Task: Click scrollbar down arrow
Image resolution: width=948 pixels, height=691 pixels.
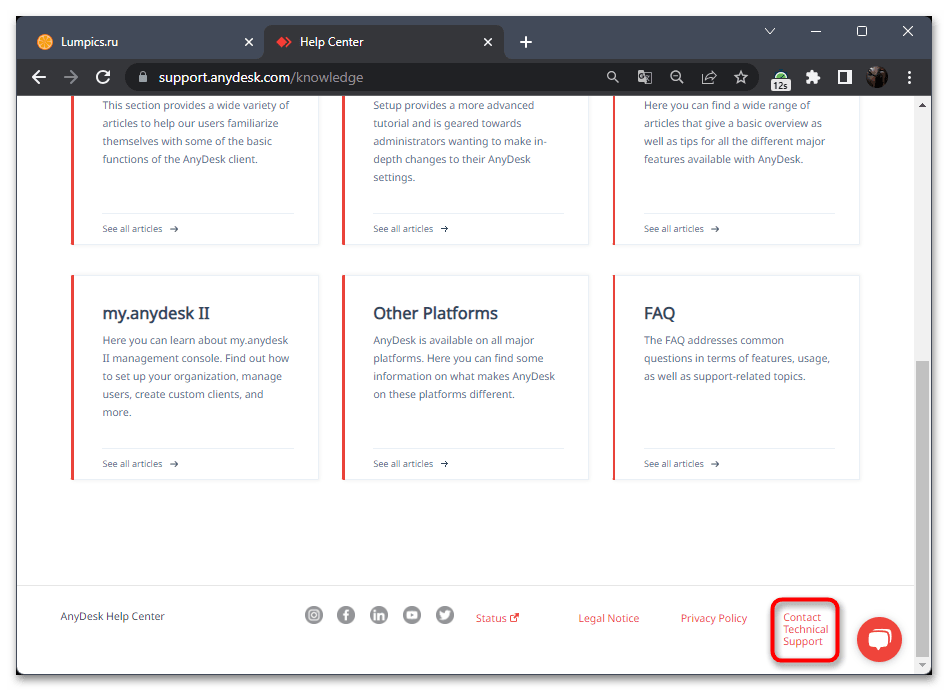Action: [922, 664]
